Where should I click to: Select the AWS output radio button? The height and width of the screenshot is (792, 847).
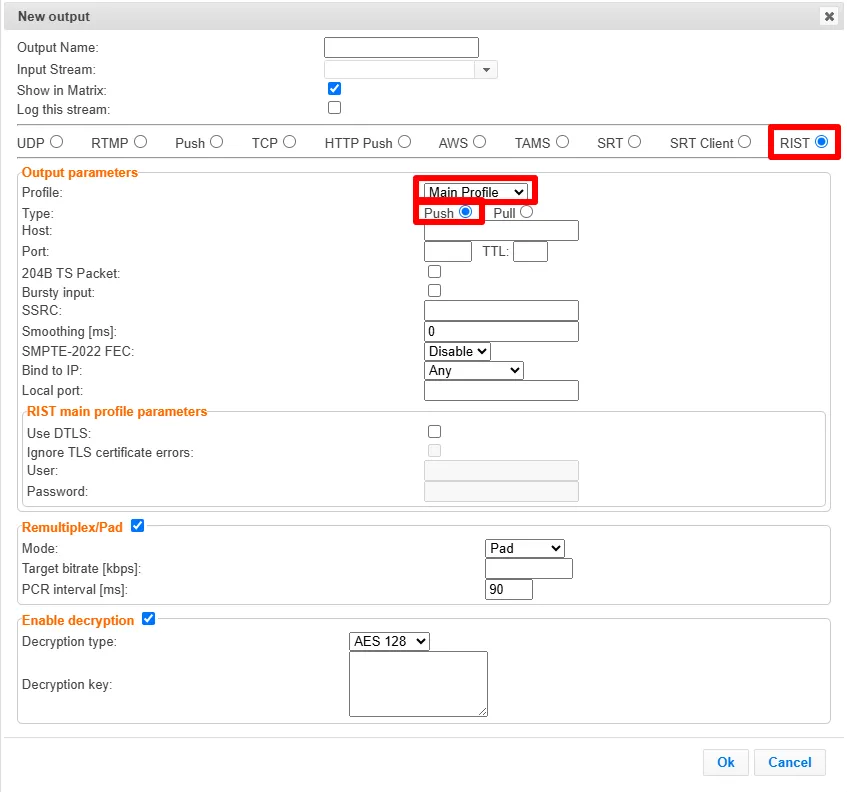pos(479,142)
